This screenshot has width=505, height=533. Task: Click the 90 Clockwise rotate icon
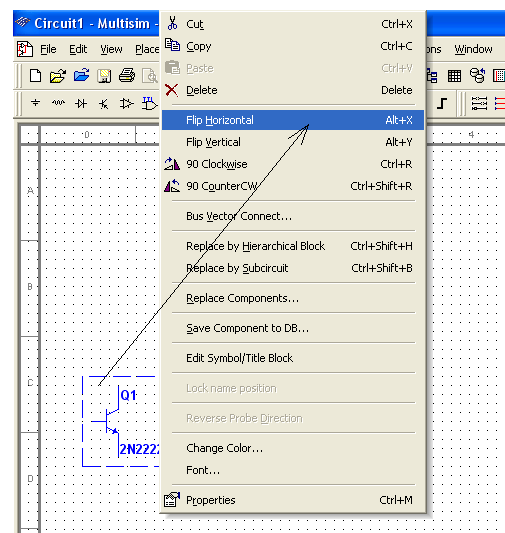click(x=172, y=164)
